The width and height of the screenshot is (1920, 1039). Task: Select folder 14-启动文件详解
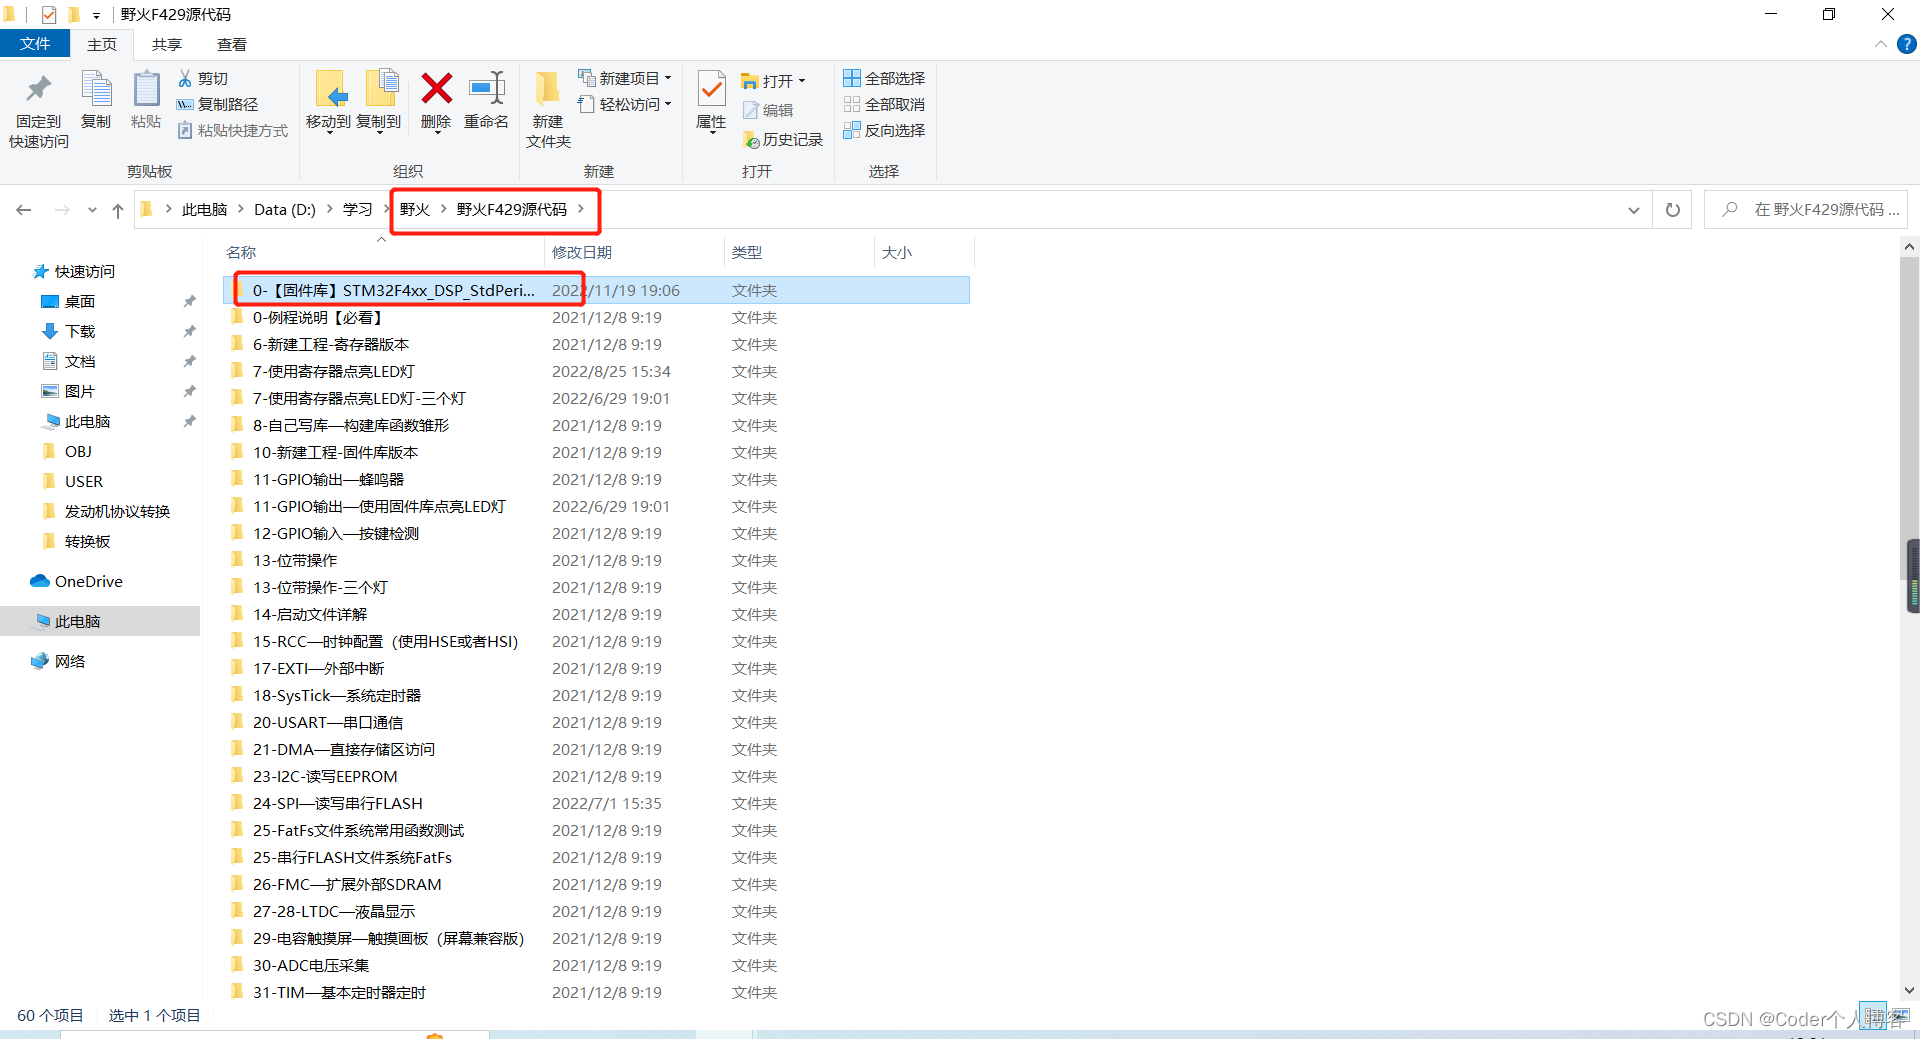click(x=596, y=614)
